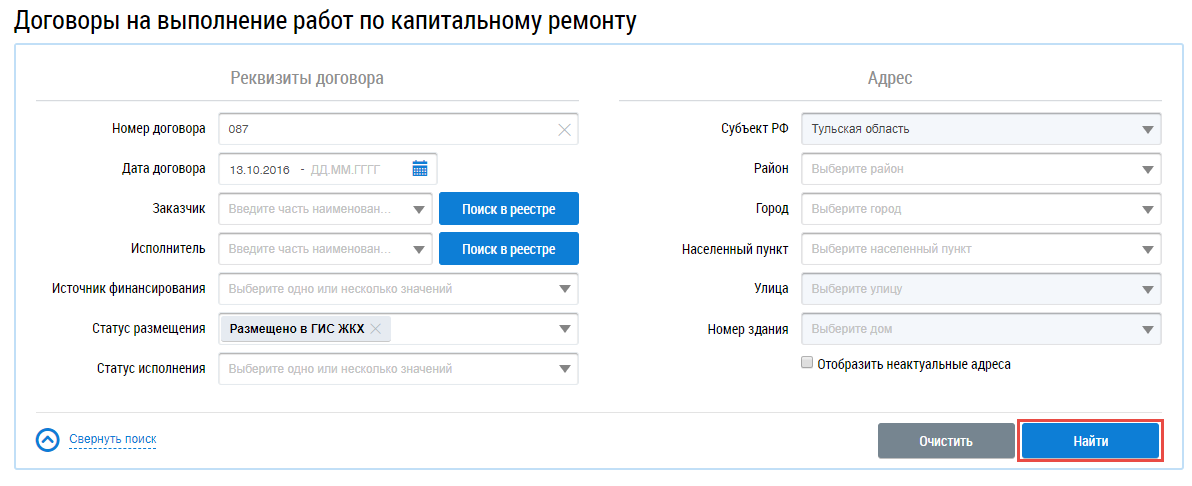Enable 'Отобразить неактуальные адреса' checkbox
The image size is (1192, 486).
tap(807, 364)
